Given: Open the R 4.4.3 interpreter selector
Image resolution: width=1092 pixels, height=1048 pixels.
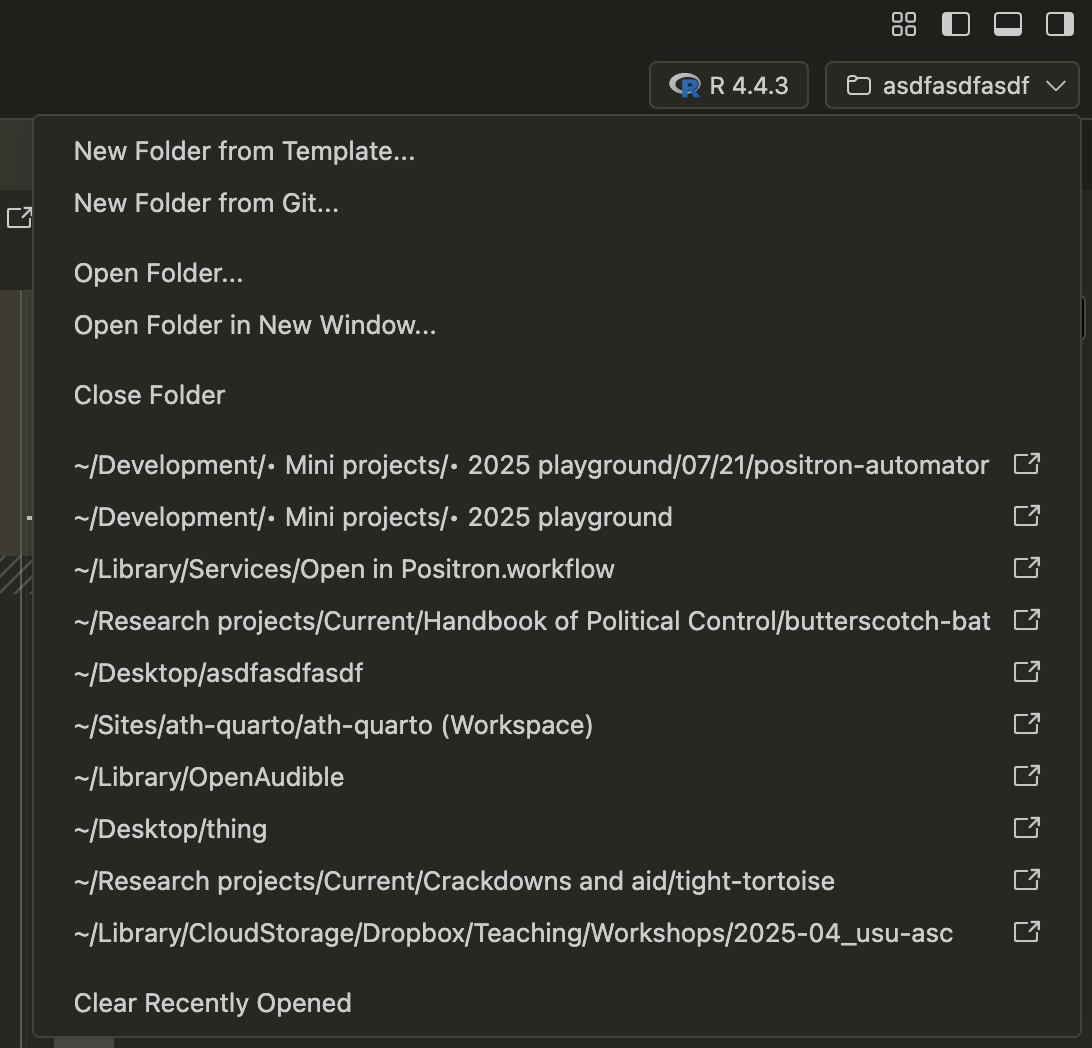Looking at the screenshot, I should point(728,85).
